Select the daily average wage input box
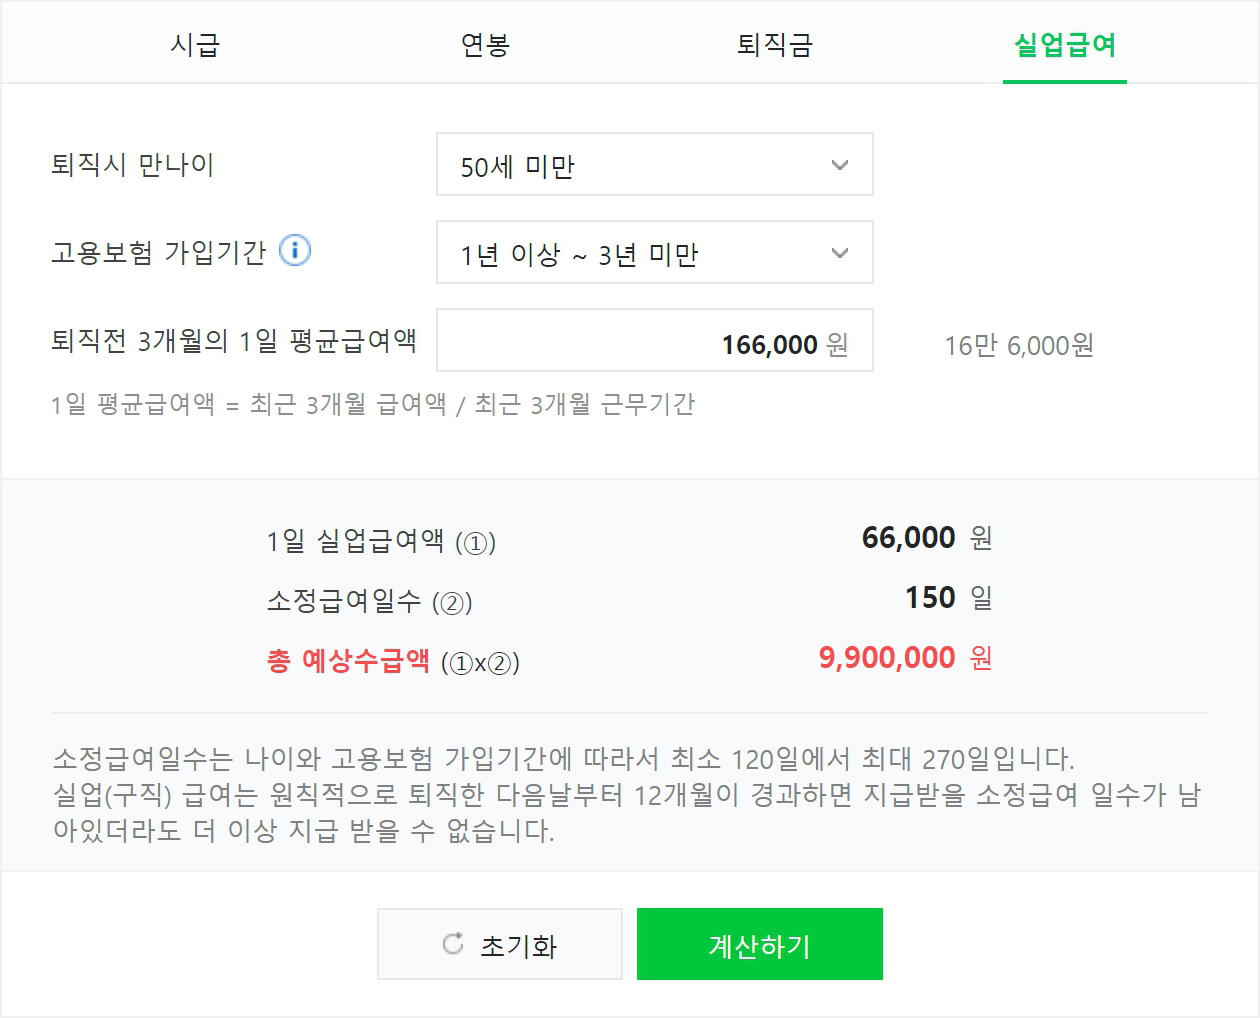 tap(655, 341)
